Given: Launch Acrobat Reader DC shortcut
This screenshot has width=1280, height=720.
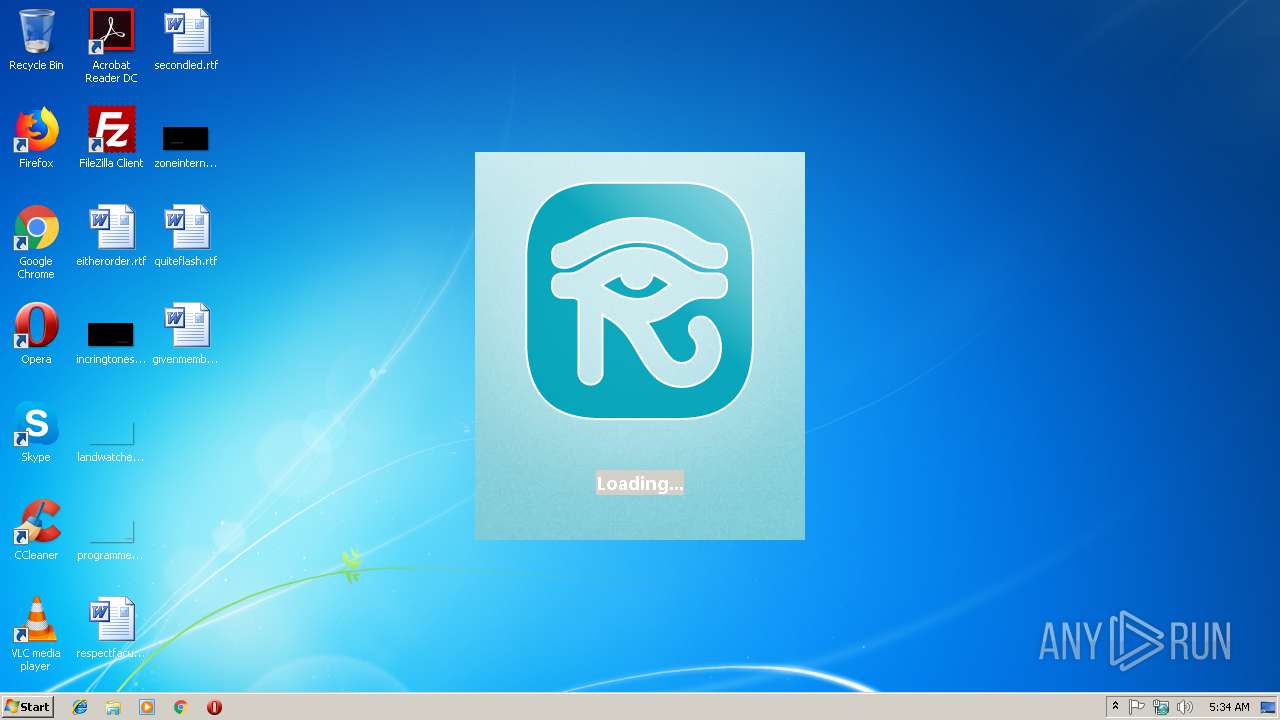Looking at the screenshot, I should [111, 46].
